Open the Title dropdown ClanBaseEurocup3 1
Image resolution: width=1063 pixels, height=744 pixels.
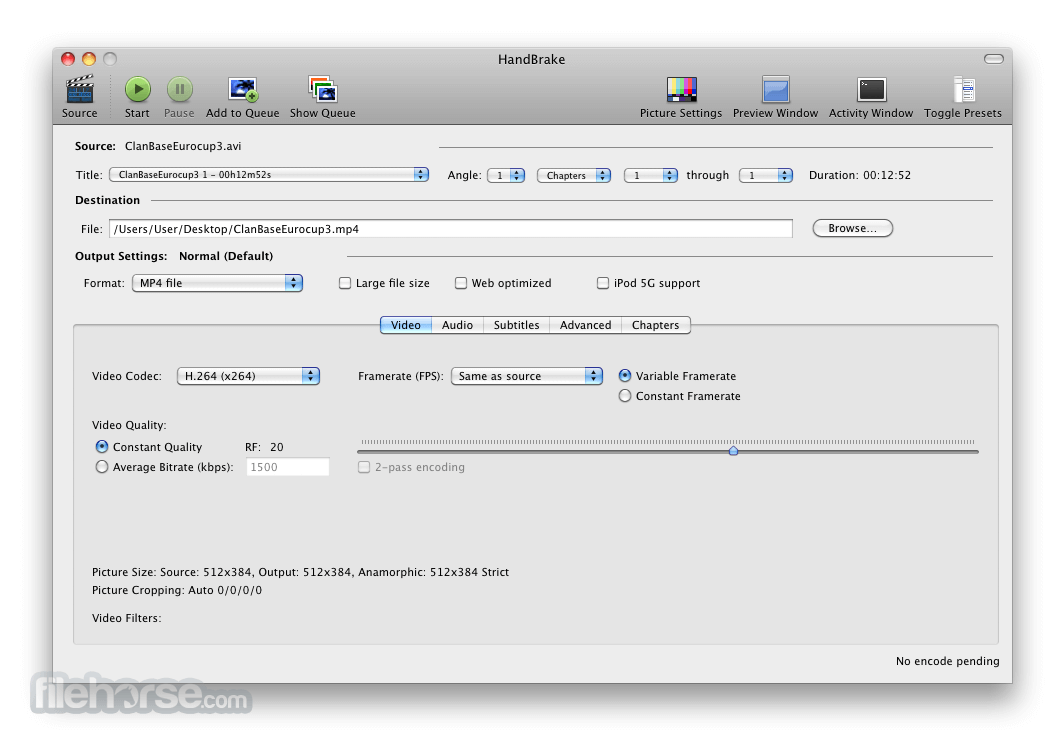pos(268,174)
